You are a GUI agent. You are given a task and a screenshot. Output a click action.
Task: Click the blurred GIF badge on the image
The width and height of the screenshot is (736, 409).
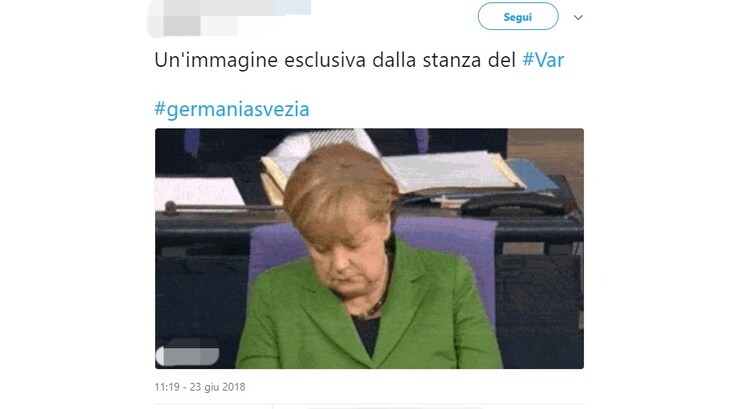point(187,356)
